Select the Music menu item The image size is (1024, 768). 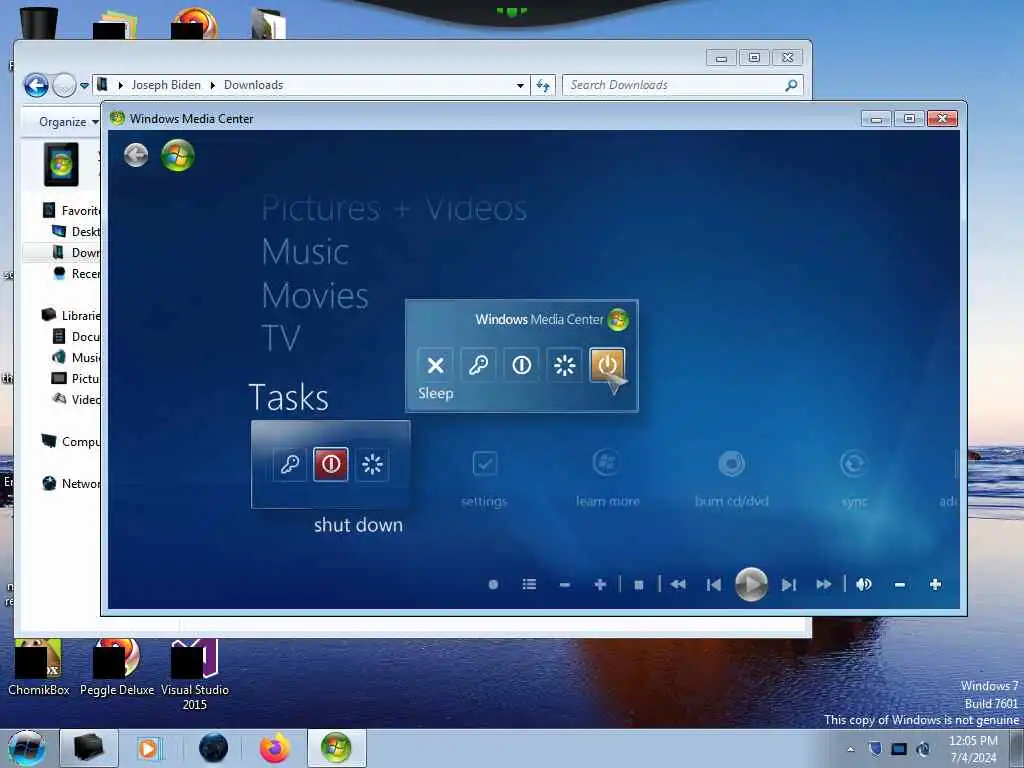click(305, 251)
